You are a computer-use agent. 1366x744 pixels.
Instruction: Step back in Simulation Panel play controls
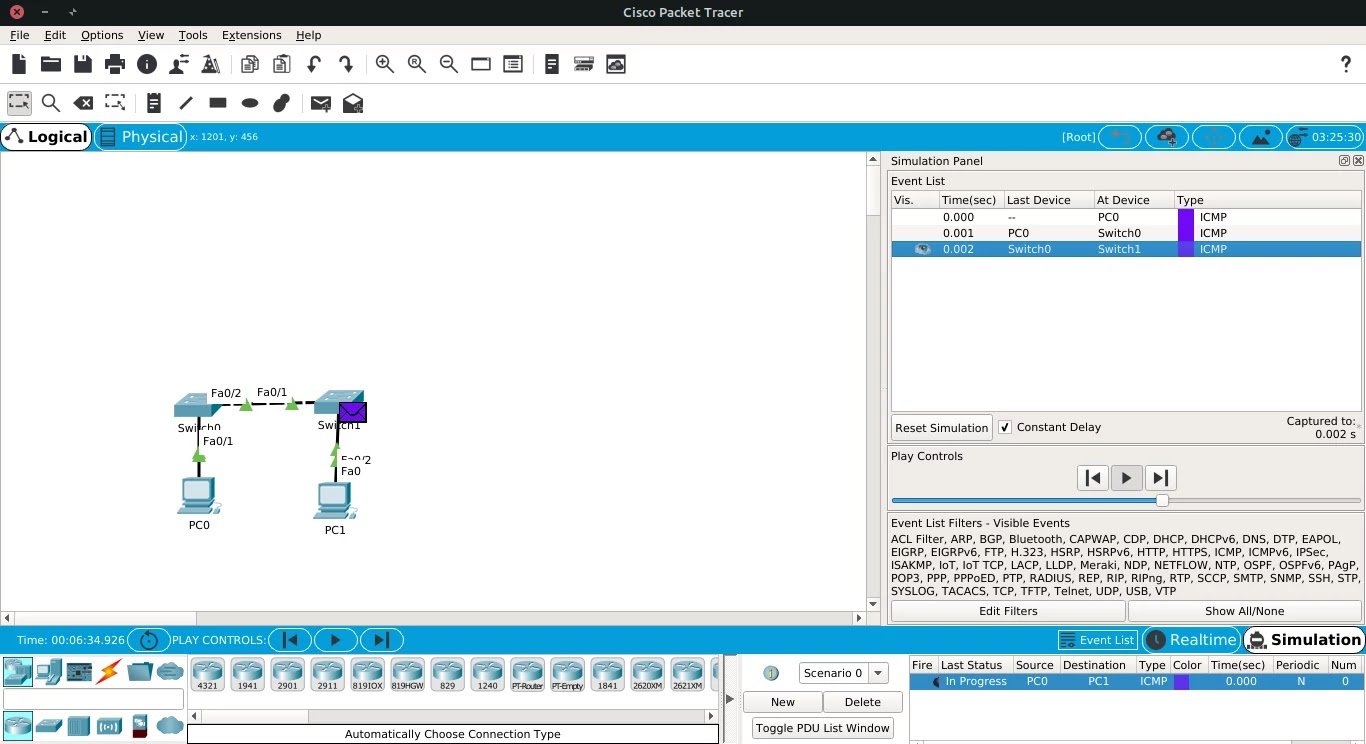coord(1093,478)
